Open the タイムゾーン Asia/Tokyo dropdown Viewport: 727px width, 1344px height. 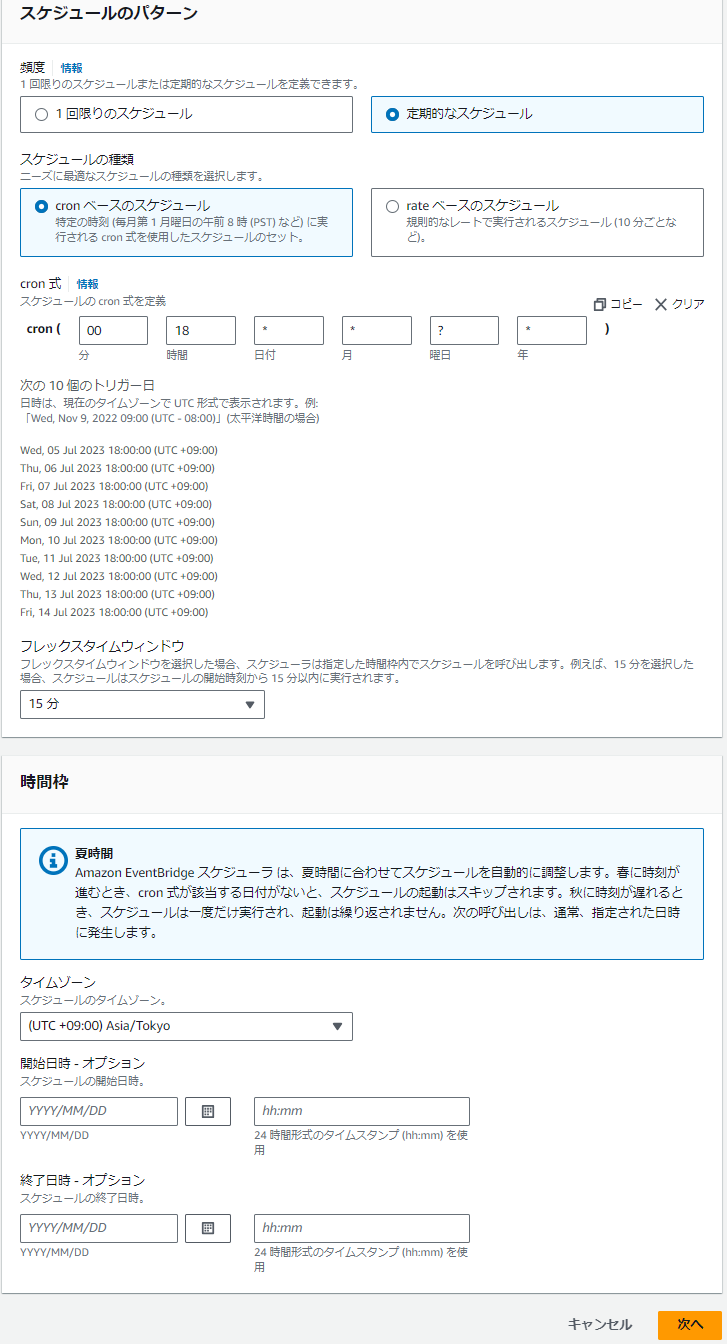click(186, 1026)
